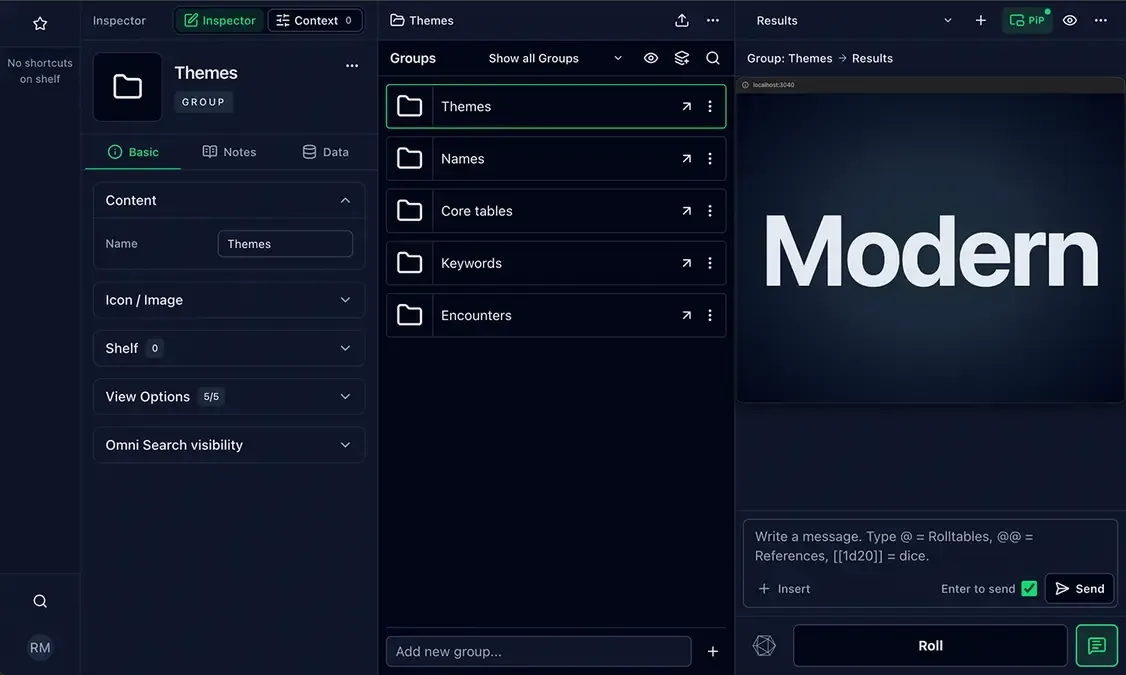Send the message with Send button
Screen dimensions: 1126x675
click(1079, 589)
